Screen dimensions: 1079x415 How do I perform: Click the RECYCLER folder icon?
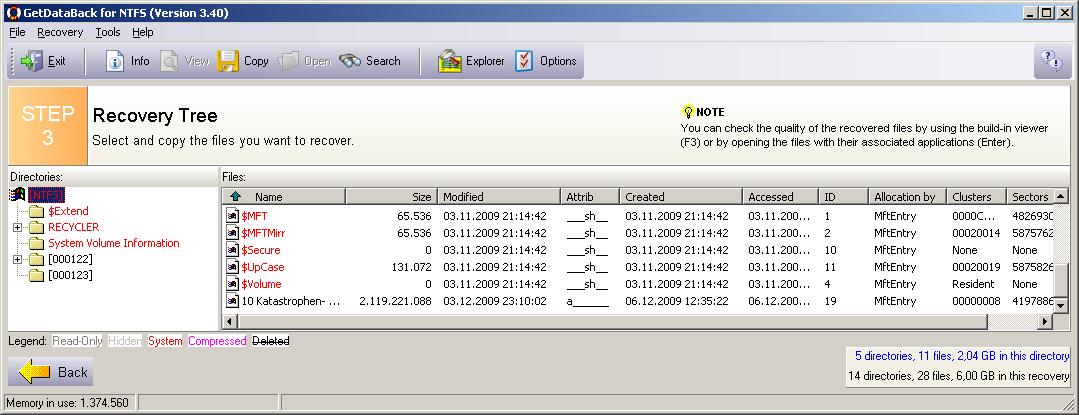[x=36, y=227]
